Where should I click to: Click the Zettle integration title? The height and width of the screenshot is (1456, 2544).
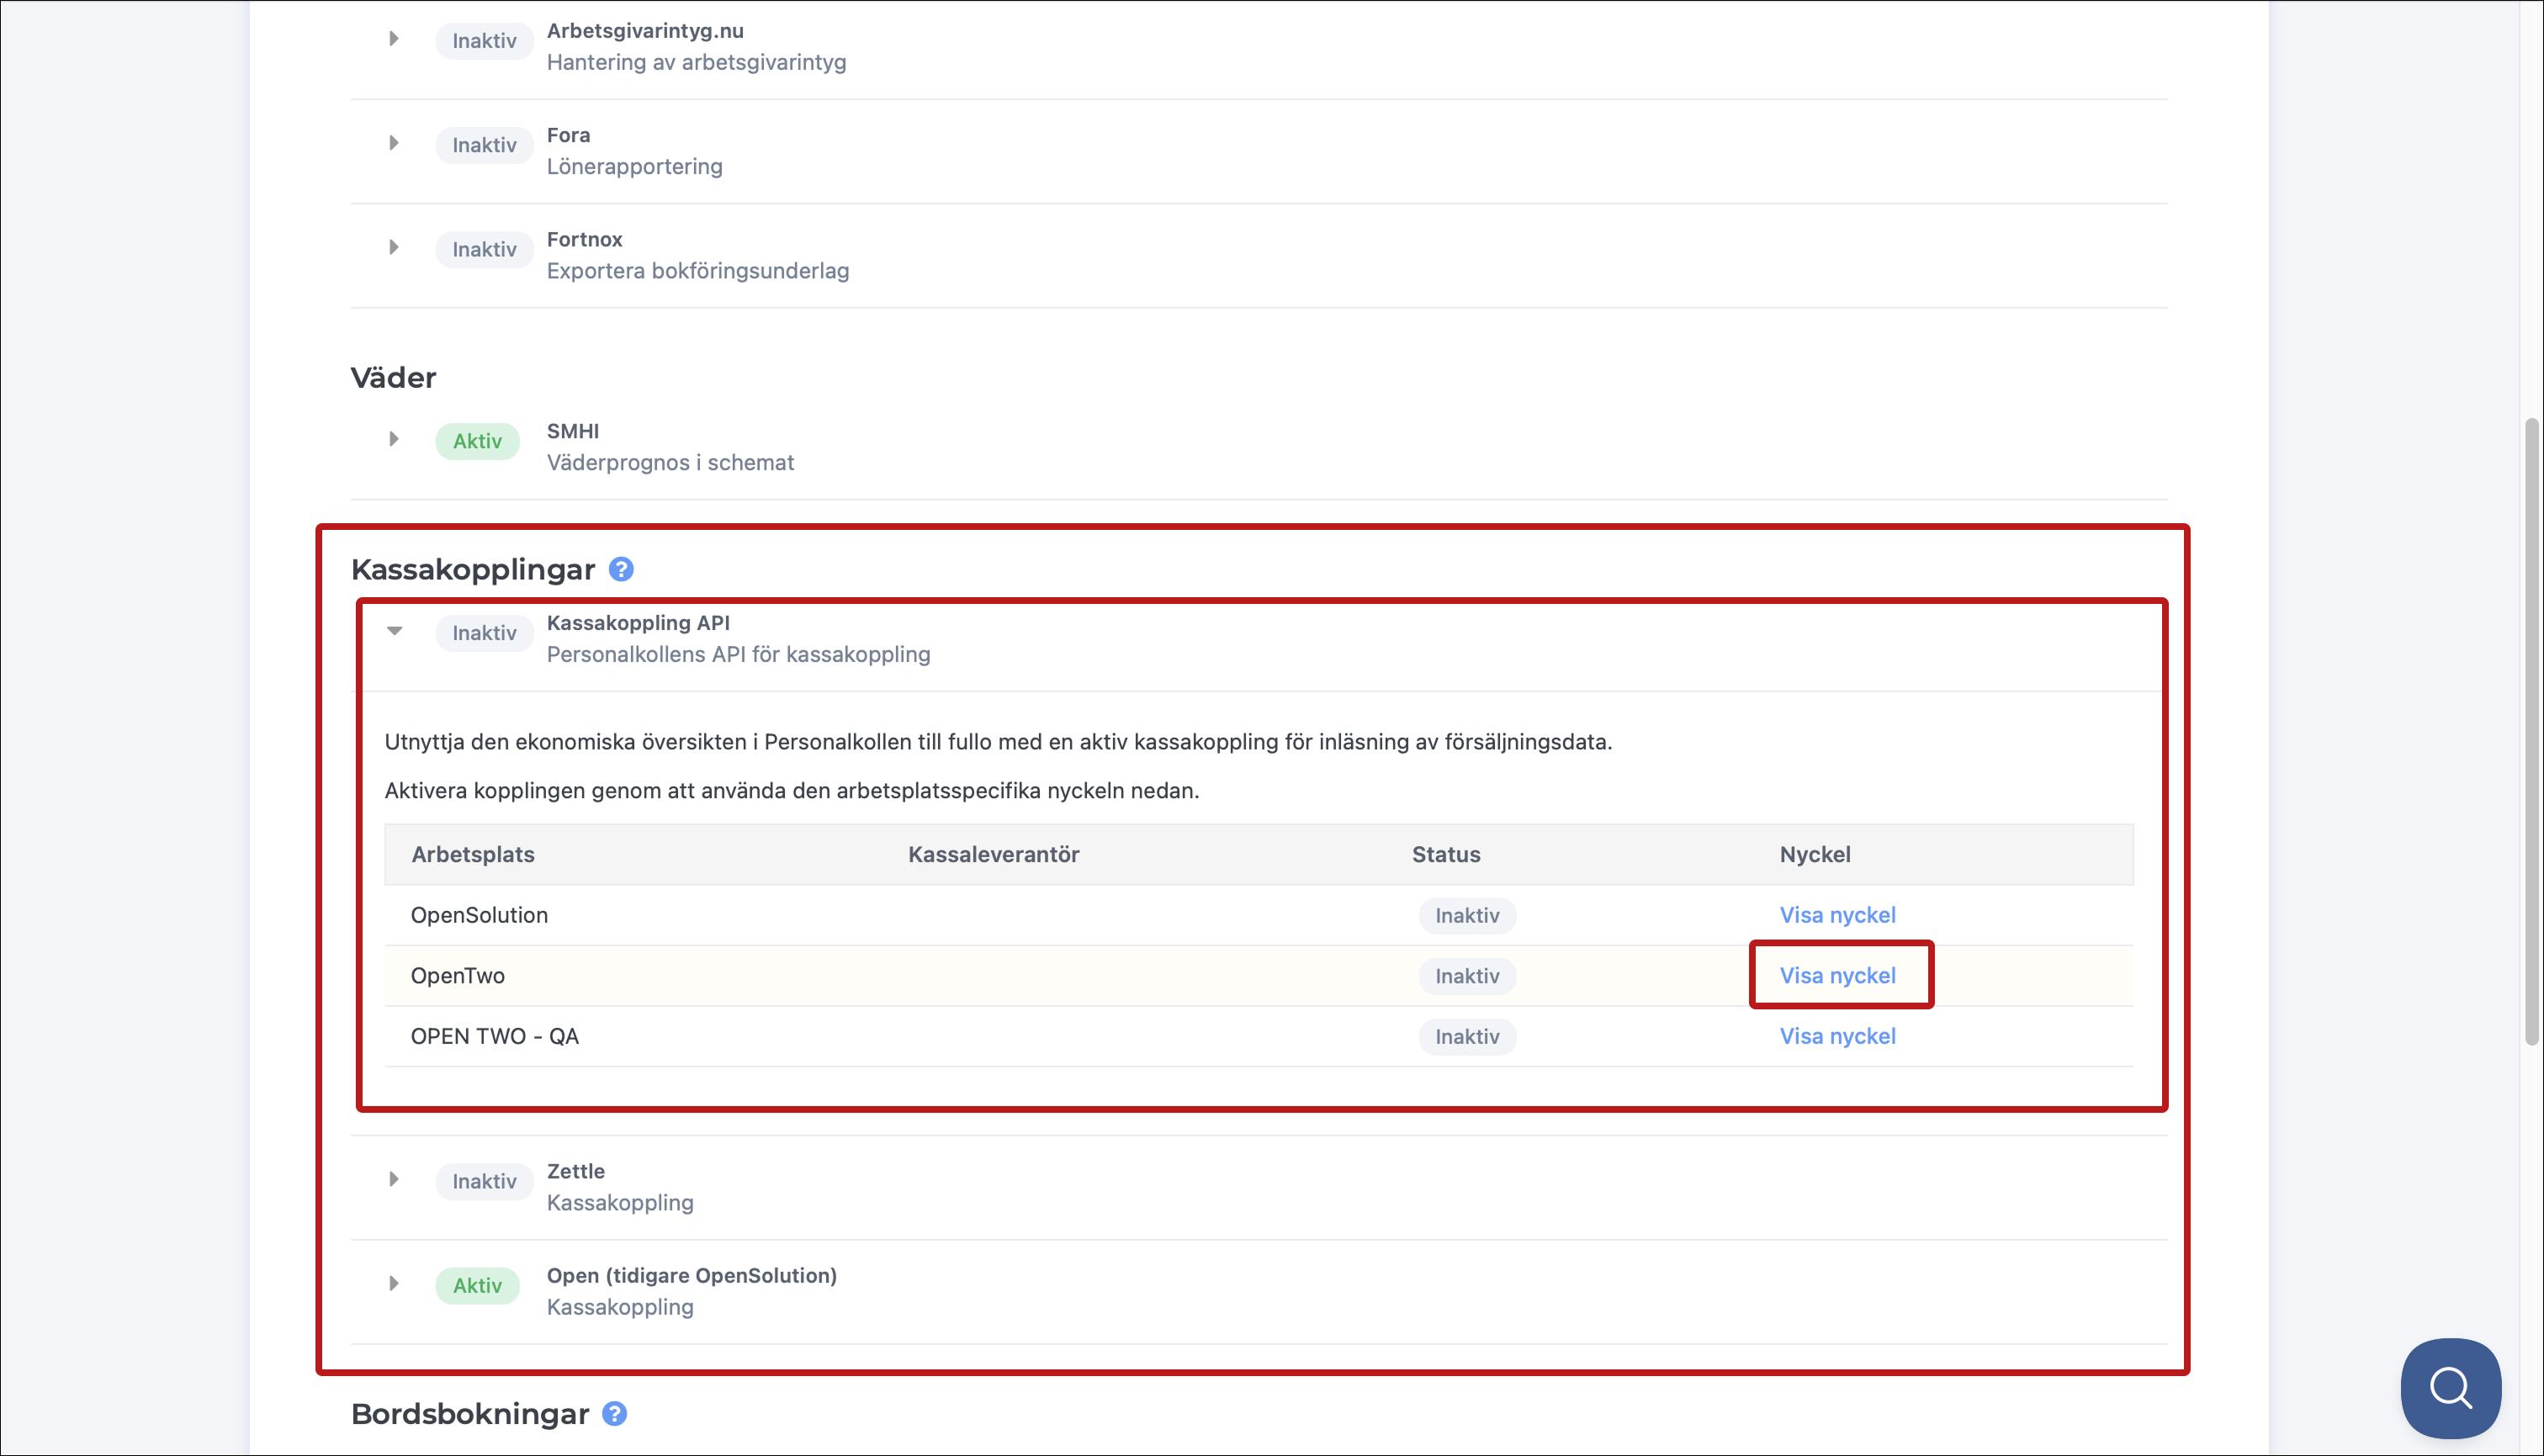click(x=575, y=1170)
